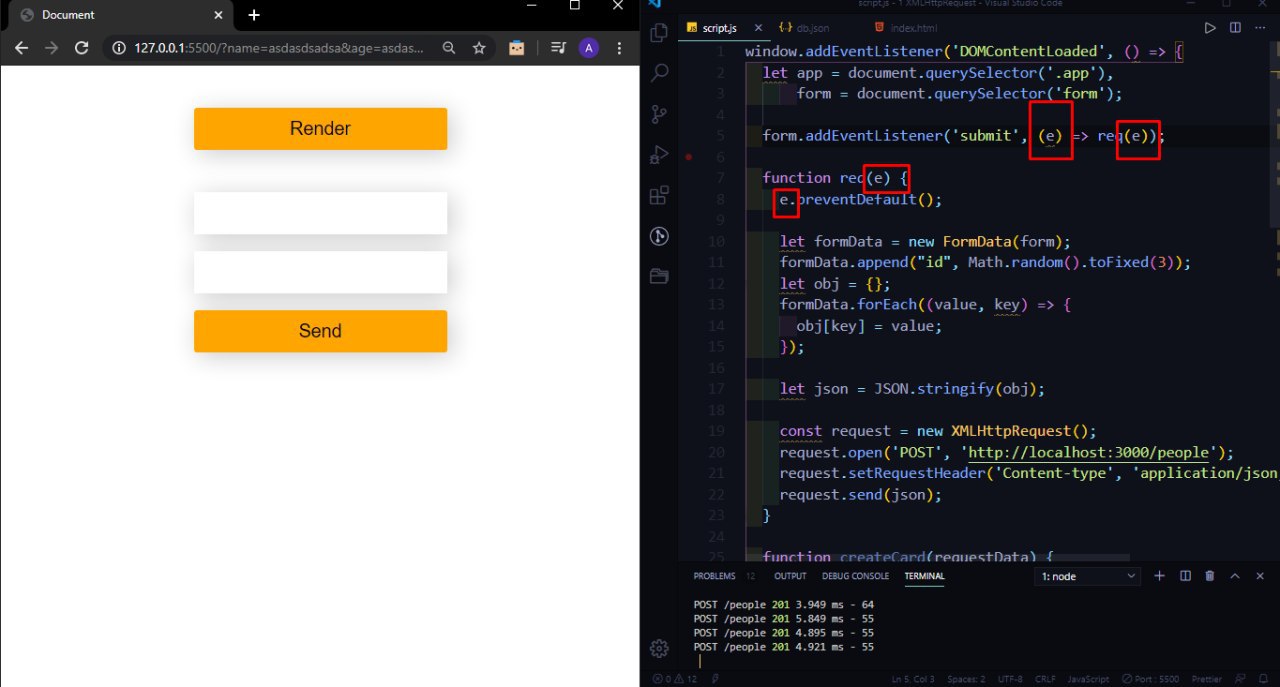Reload the page in Chrome
1280x687 pixels.
tap(82, 48)
